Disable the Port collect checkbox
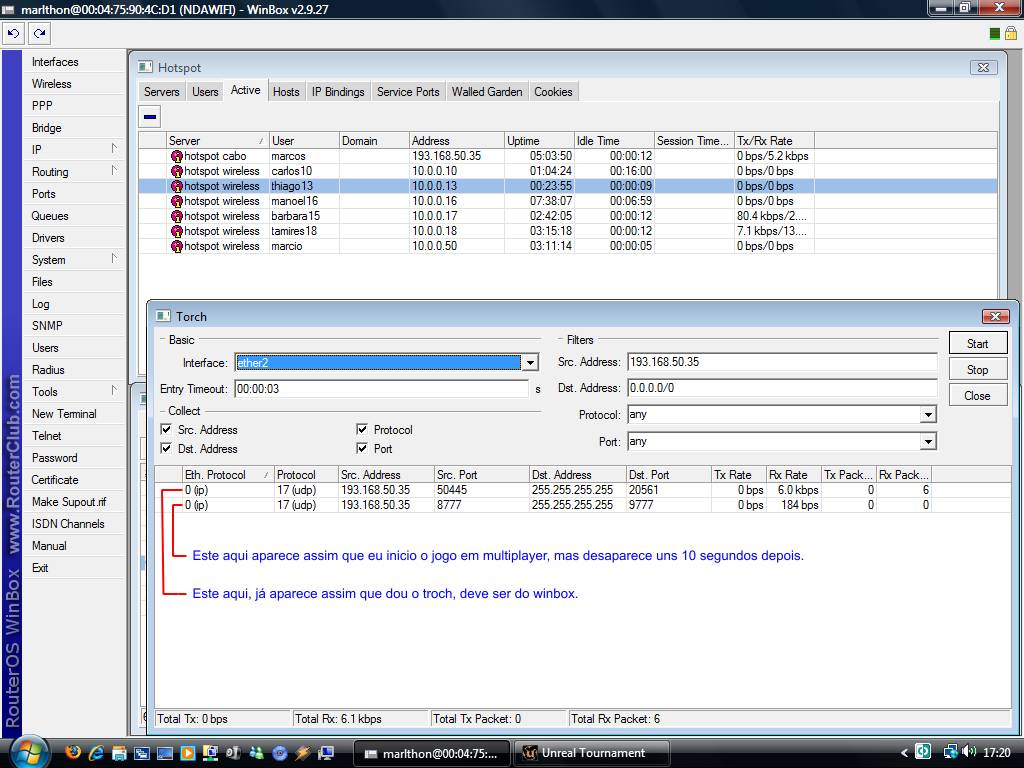 [362, 449]
